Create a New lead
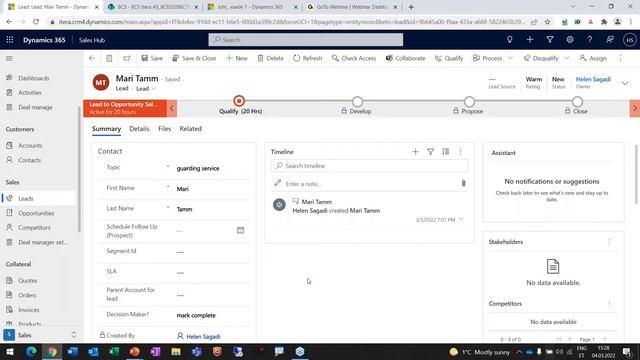Viewport: 640px width, 360px height. [237, 58]
